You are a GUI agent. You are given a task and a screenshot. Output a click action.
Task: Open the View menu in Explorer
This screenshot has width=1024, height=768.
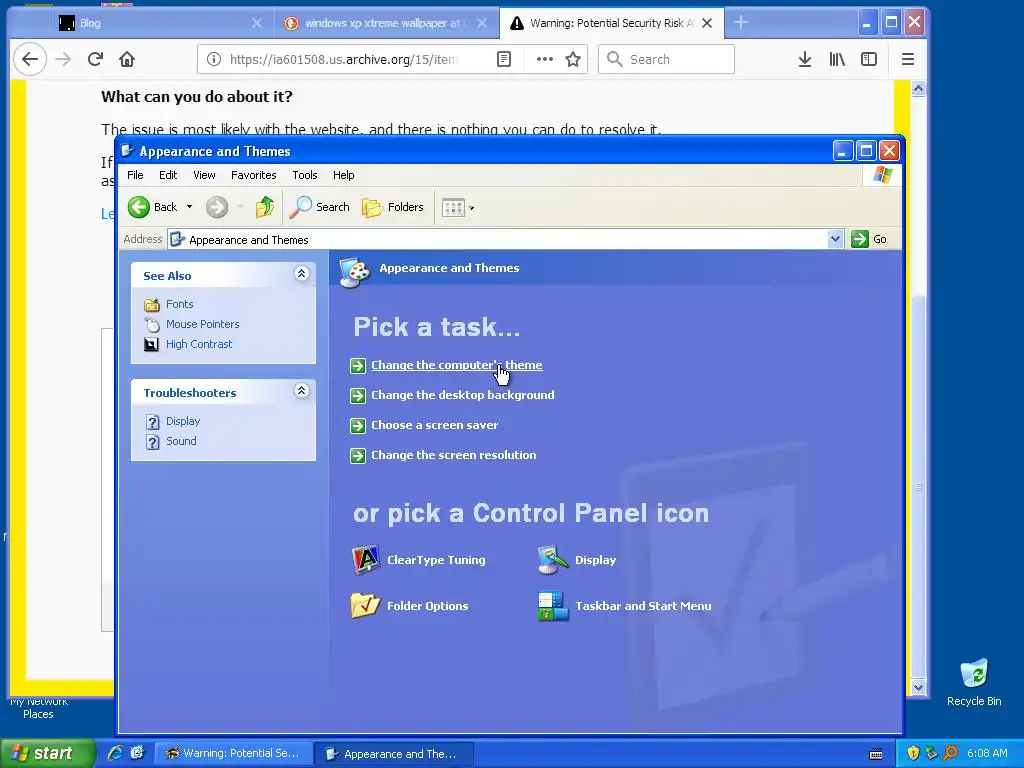[204, 175]
